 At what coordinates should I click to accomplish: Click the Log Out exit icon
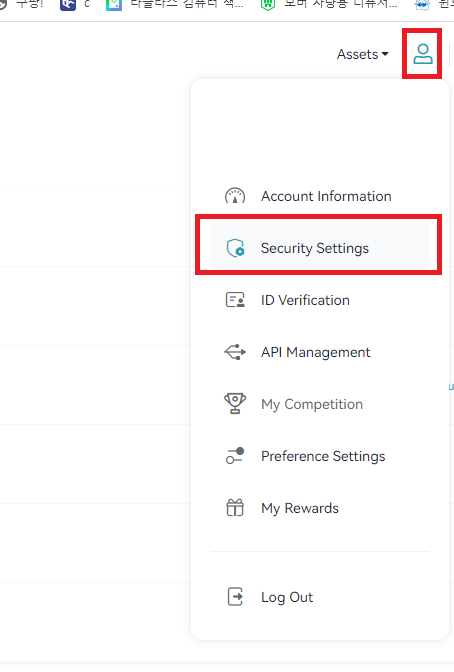235,597
